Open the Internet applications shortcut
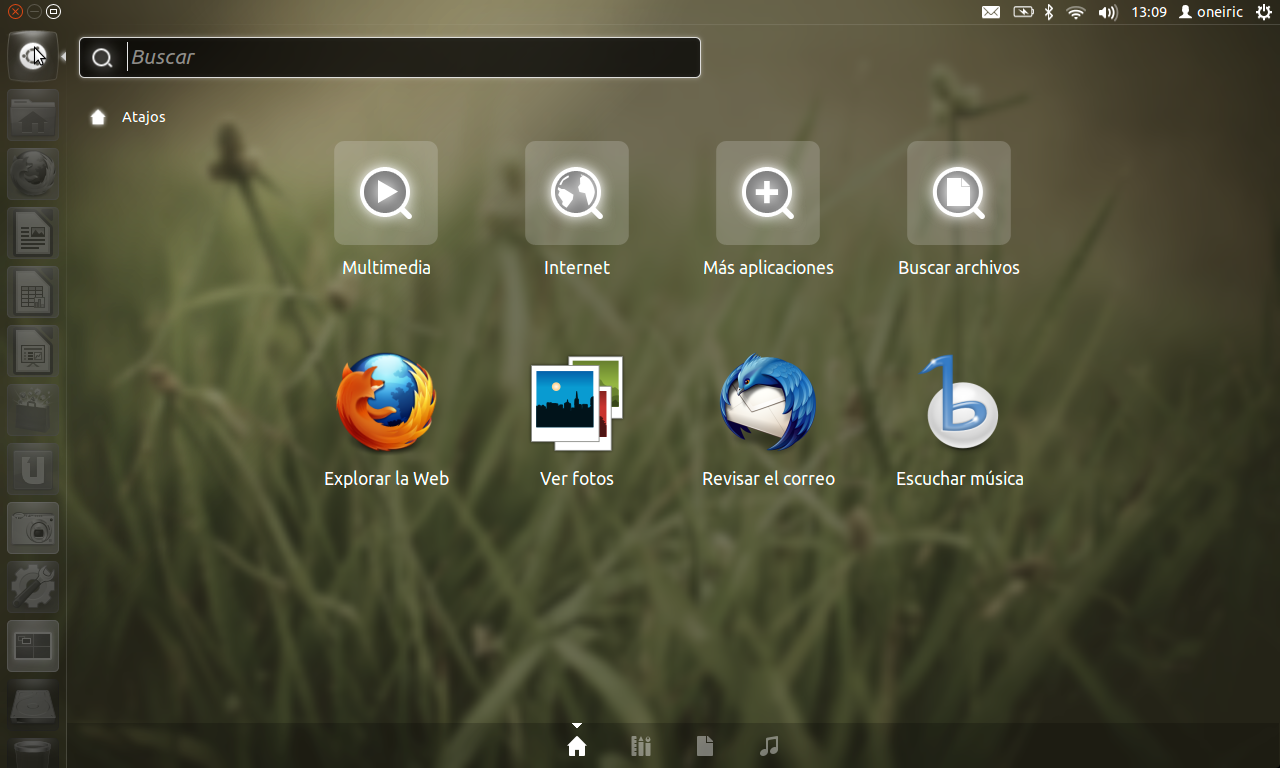The image size is (1280, 768). click(x=577, y=193)
